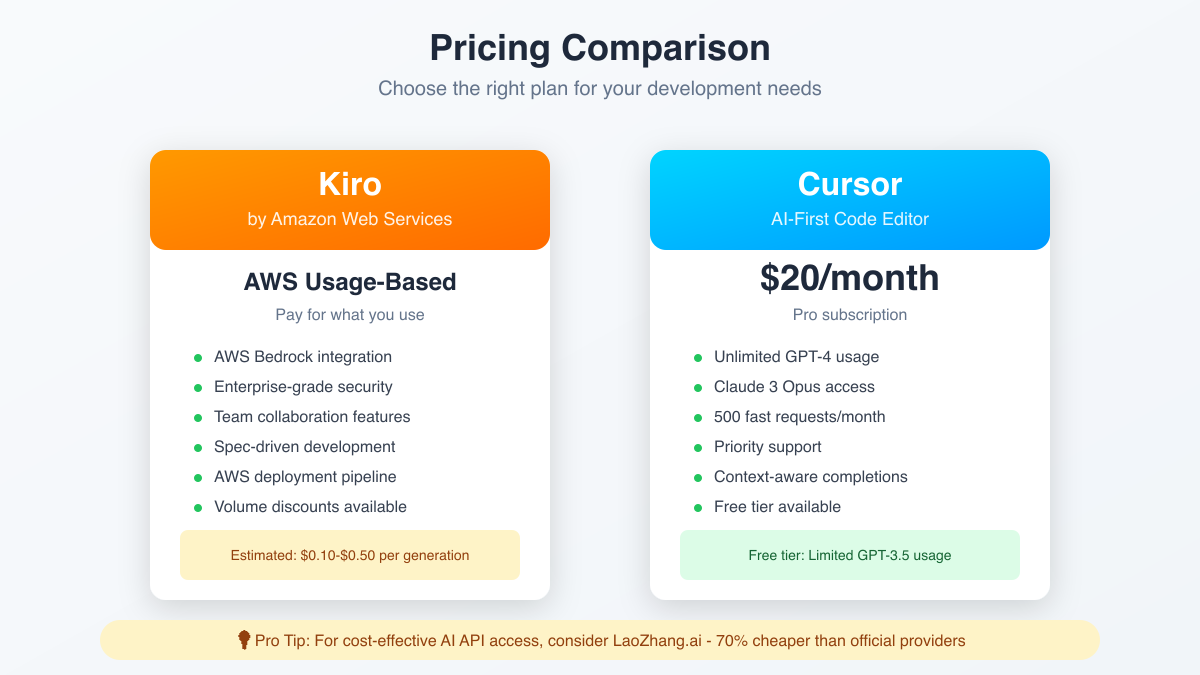Click the bullet next to Volume discounts available
This screenshot has width=1200, height=675.
(198, 507)
